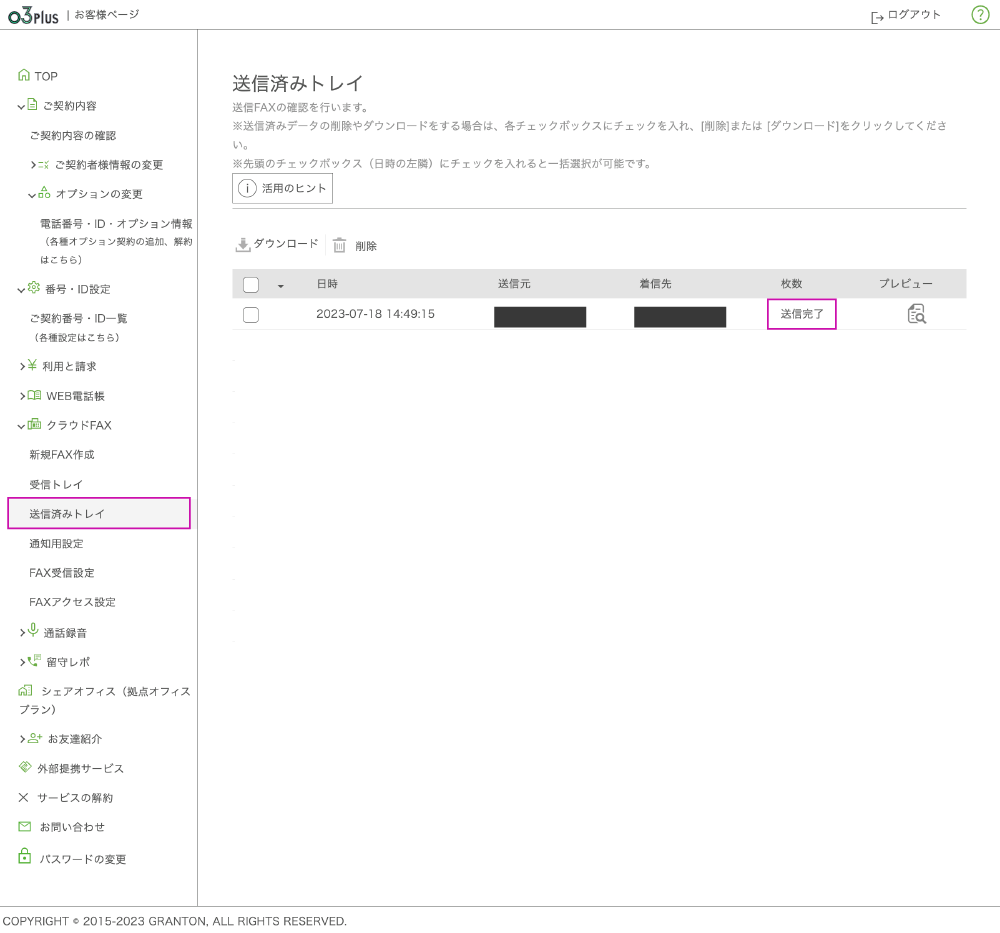1000x933 pixels.
Task: Open the preview icon for the sent fax
Action: (x=916, y=314)
